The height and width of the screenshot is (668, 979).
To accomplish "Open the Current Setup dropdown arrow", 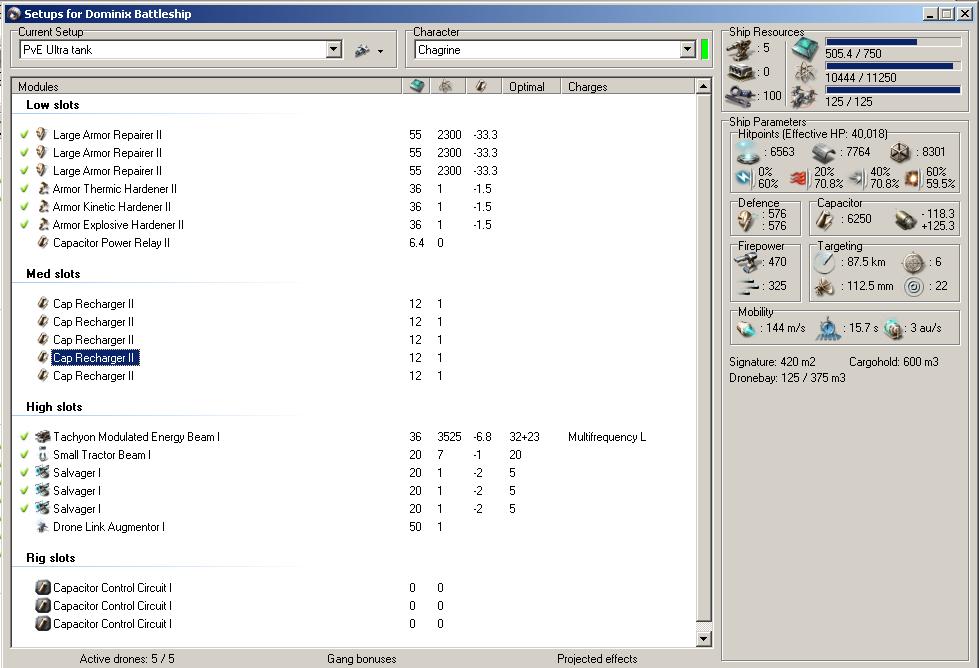I will coord(334,49).
